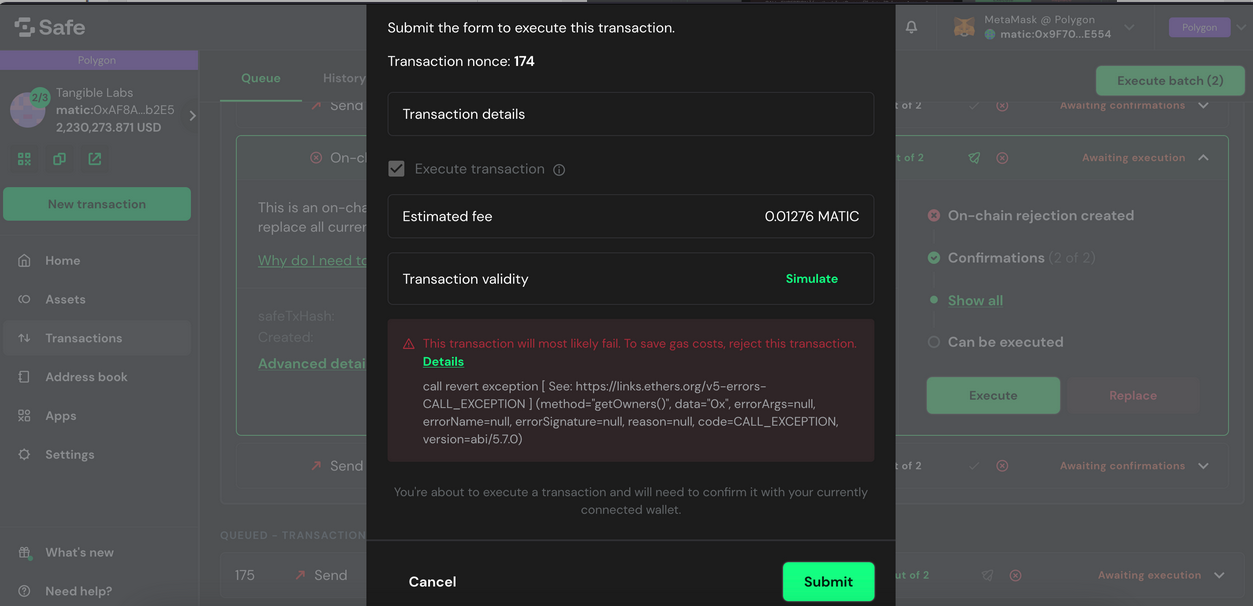
Task: Copy the Safe address using copy icon
Action: tap(59, 158)
